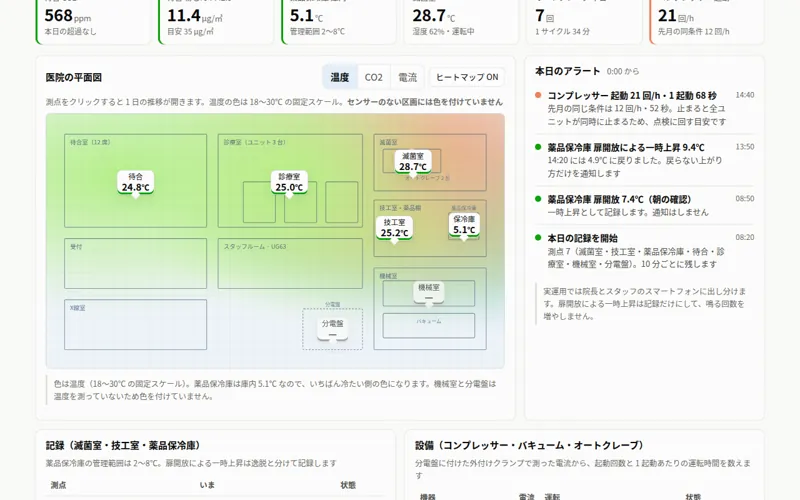This screenshot has height=500, width=800.
Task: Click the 14:40 alert timestamp
Action: point(744,95)
